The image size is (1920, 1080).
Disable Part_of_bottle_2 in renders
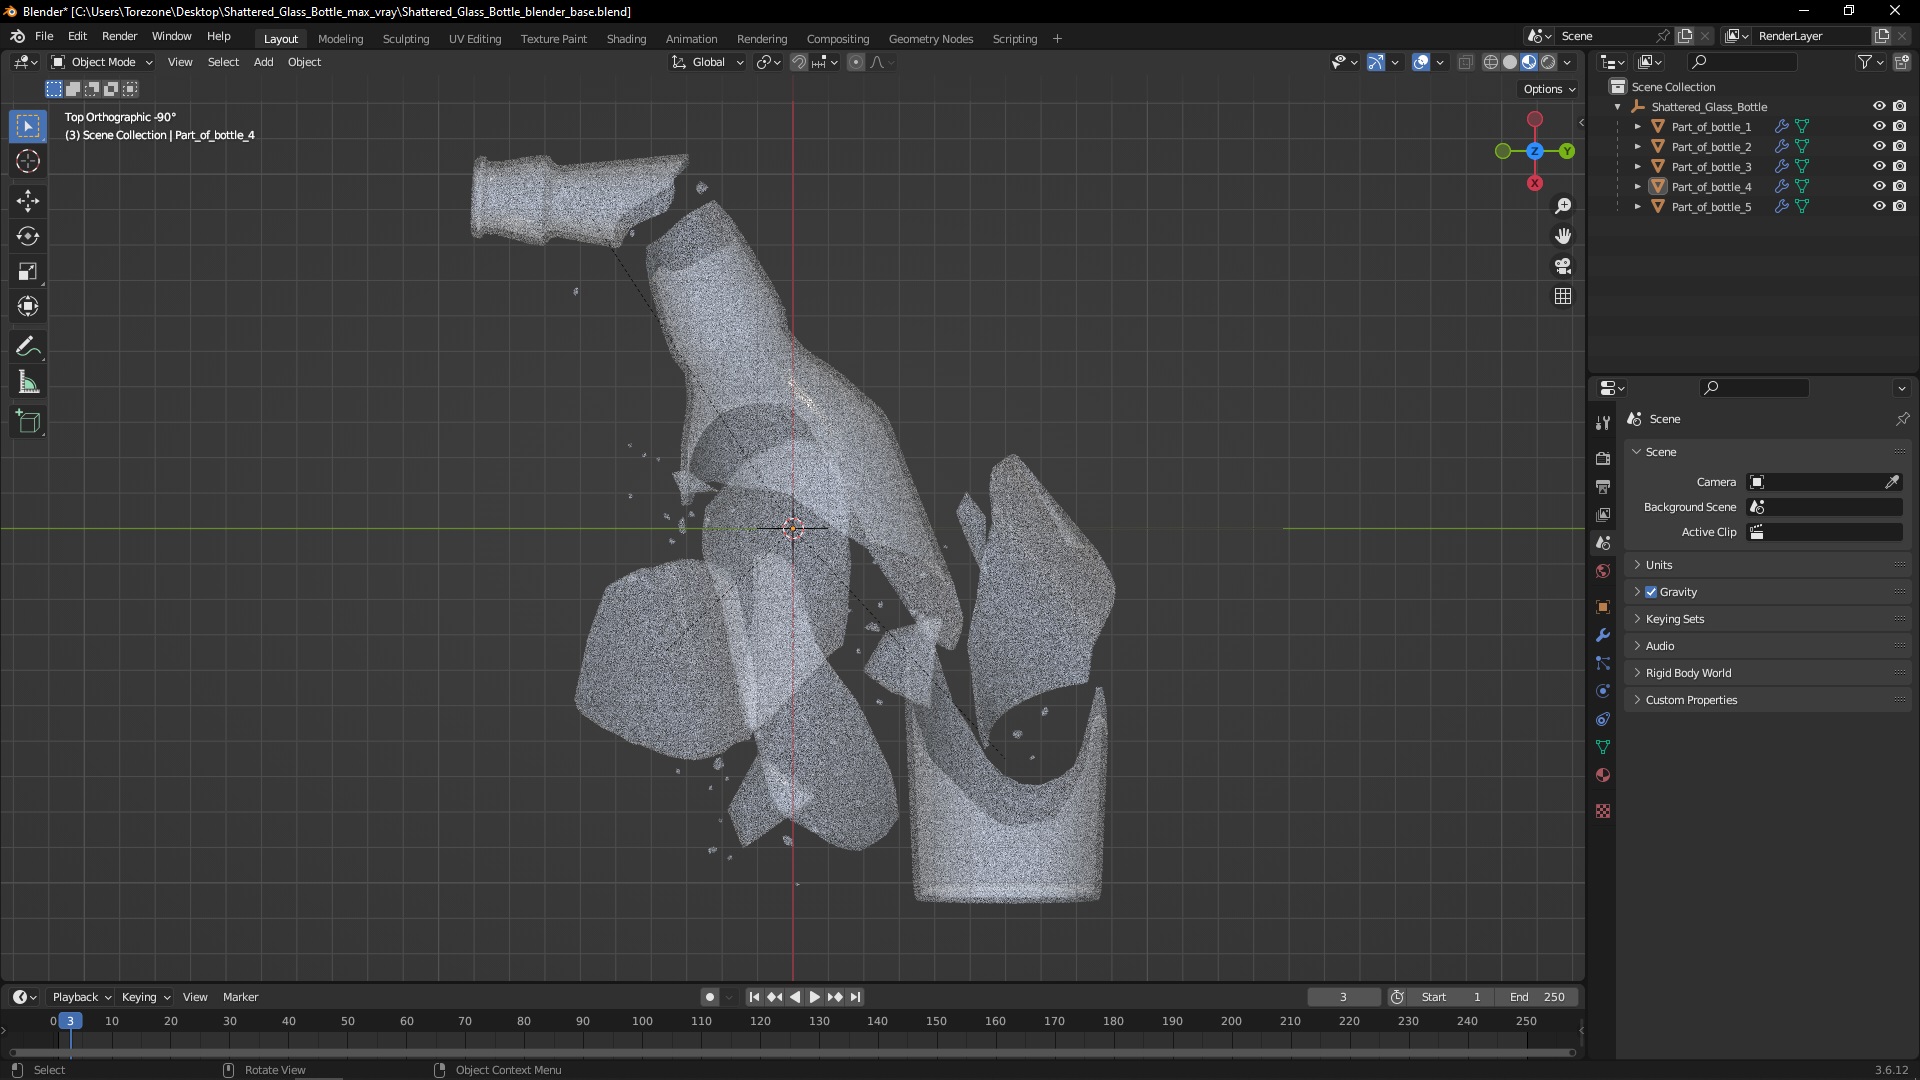pos(1899,147)
